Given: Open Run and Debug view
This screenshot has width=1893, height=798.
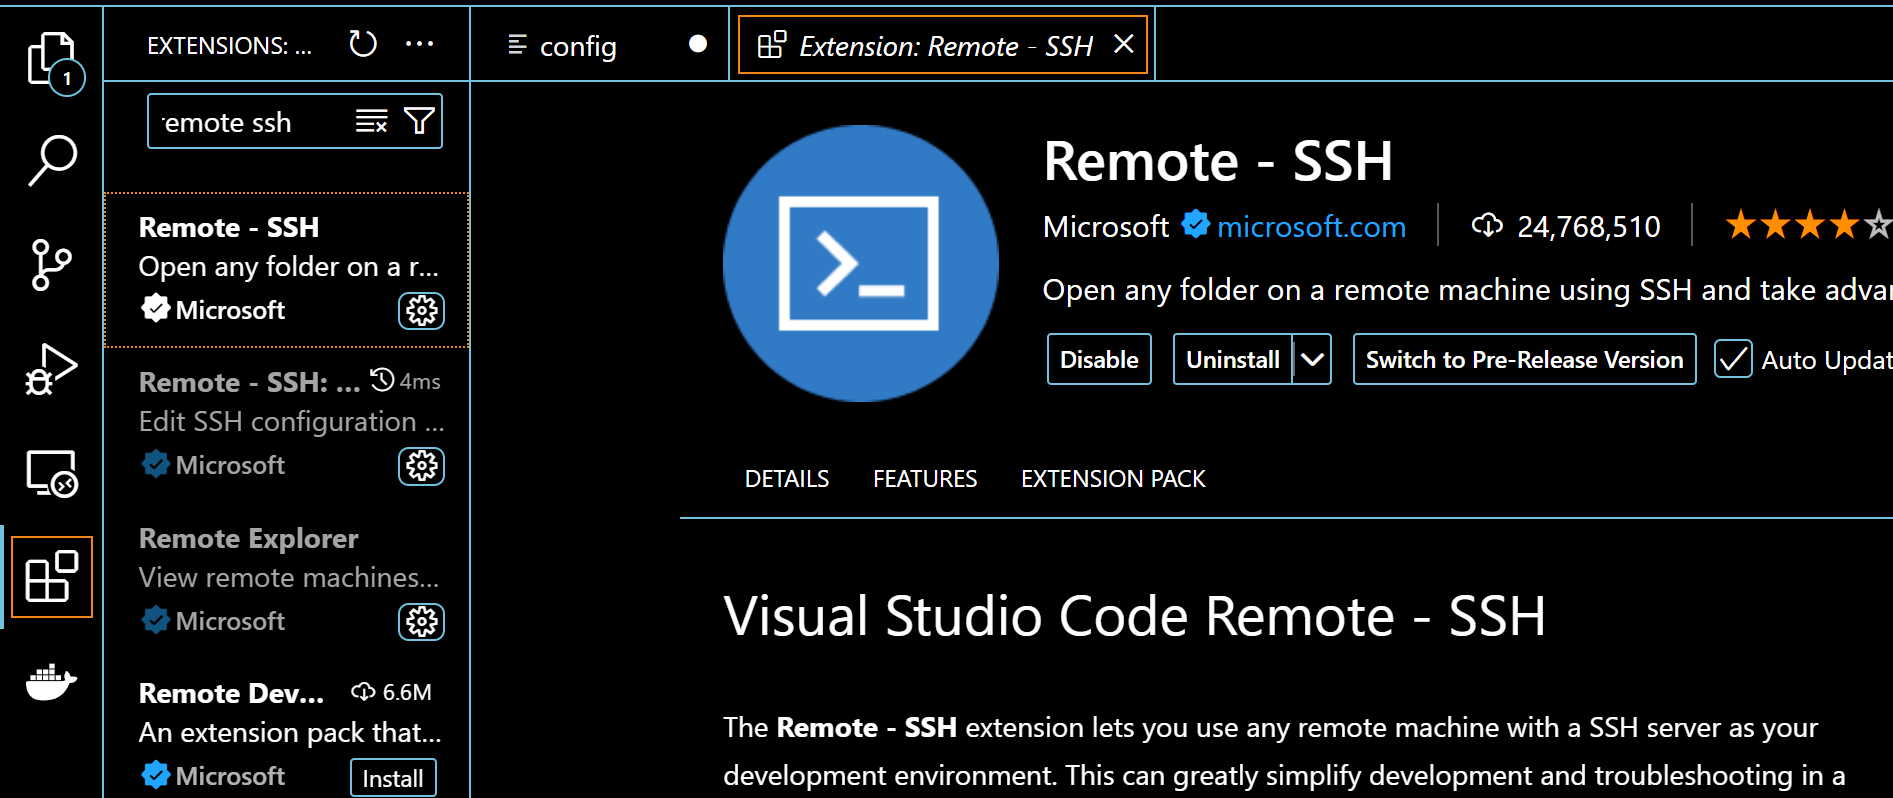Looking at the screenshot, I should click(52, 369).
